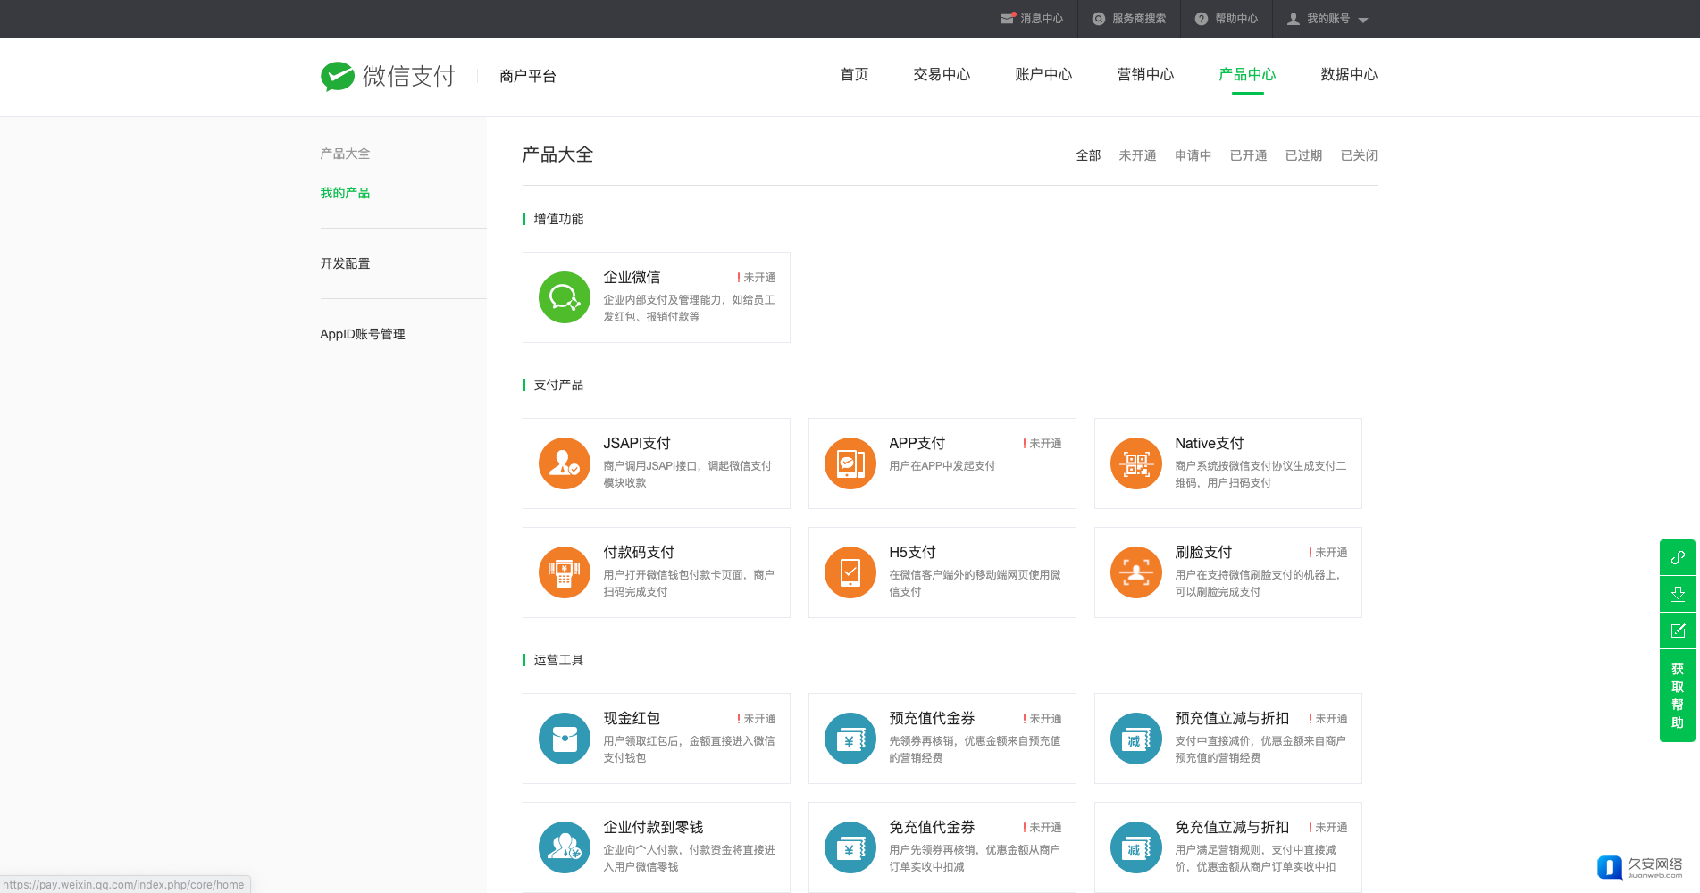This screenshot has height=893, width=1700.
Task: Filter products by 未开通 status
Action: 1137,156
